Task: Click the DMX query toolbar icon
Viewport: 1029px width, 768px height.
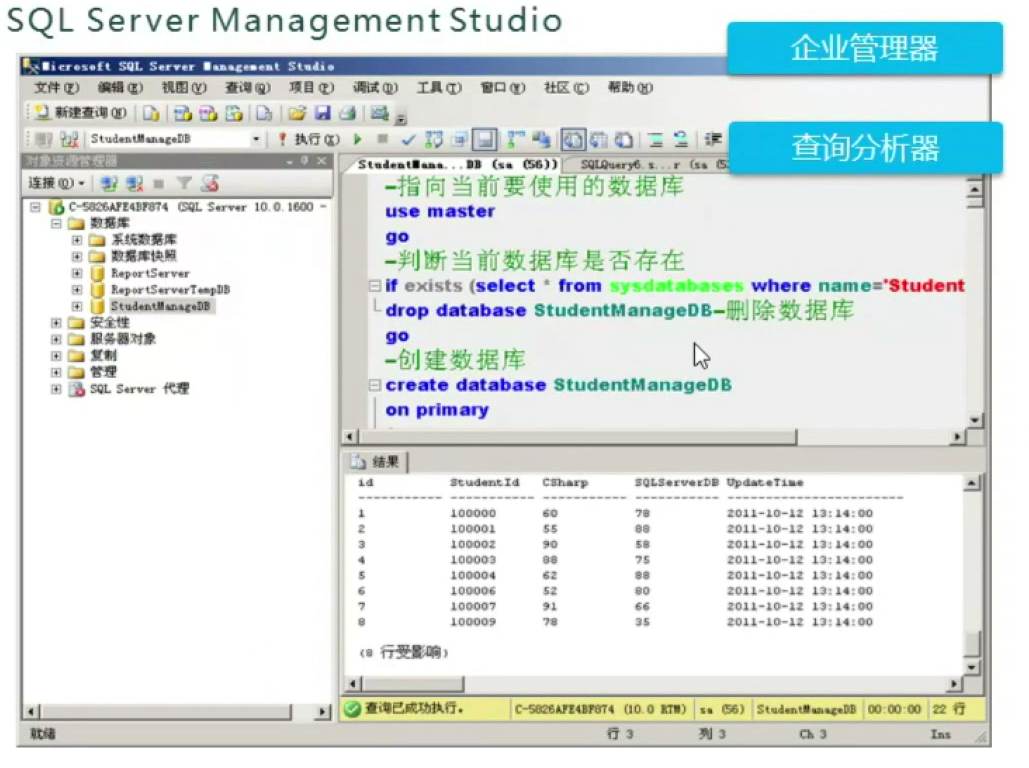Action: [208, 113]
